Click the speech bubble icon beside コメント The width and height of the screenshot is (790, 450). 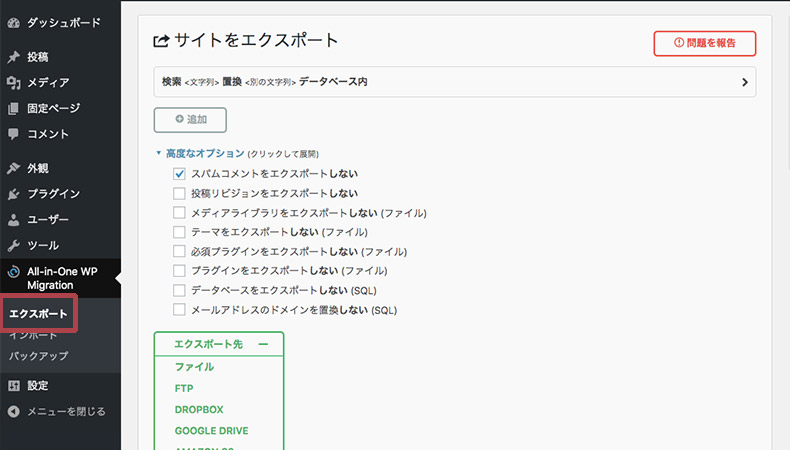(14, 134)
